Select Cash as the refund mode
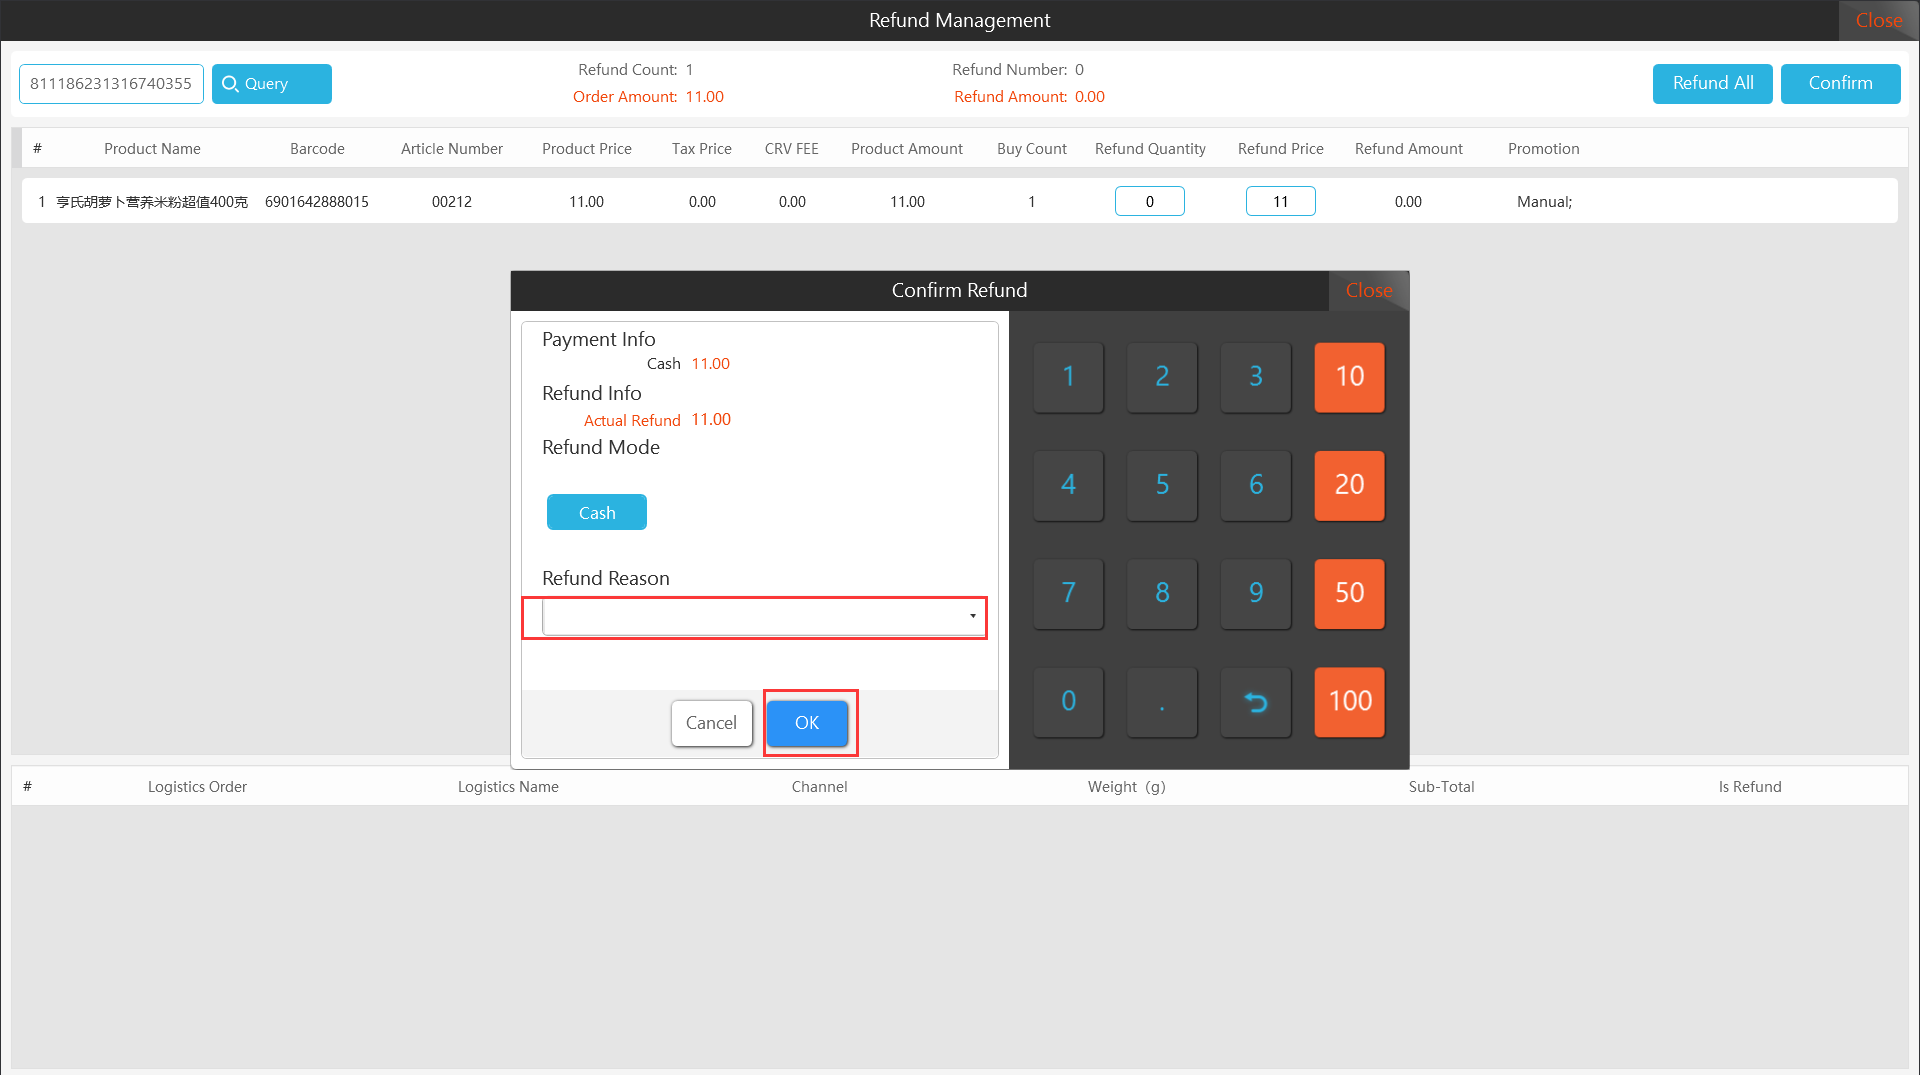This screenshot has width=1920, height=1075. (x=596, y=513)
